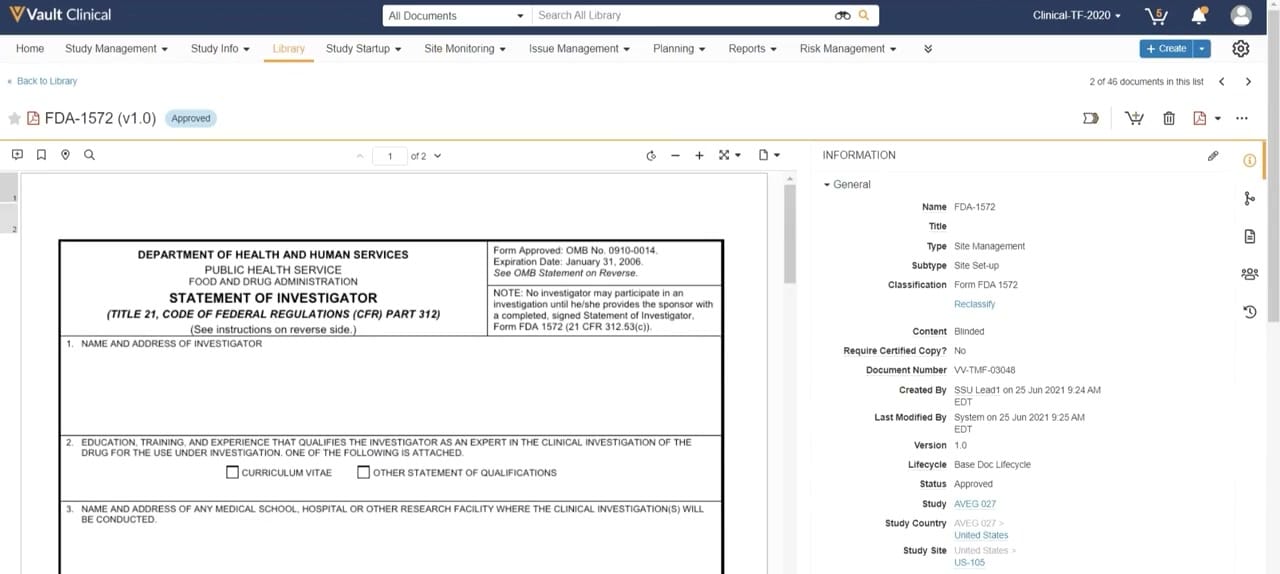Open the All Documents search scope dropdown
1280x574 pixels.
455,15
